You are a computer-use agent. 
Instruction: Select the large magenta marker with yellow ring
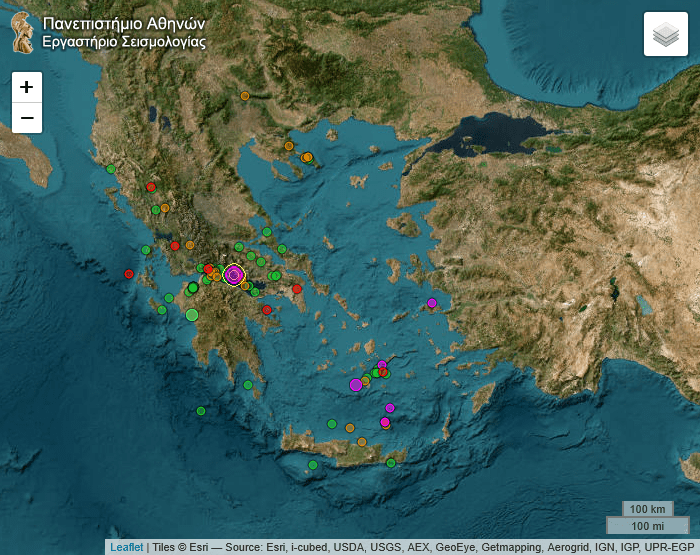point(234,274)
